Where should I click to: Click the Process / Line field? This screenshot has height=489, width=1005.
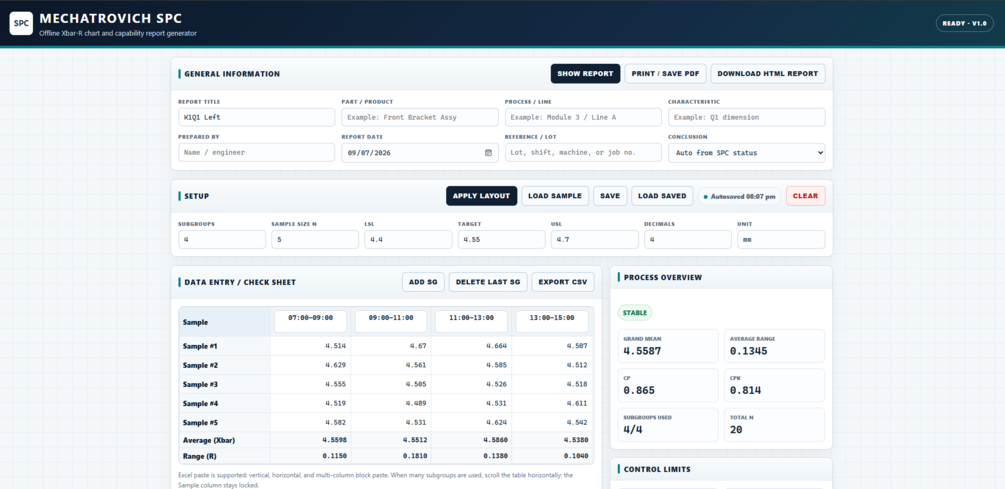583,117
